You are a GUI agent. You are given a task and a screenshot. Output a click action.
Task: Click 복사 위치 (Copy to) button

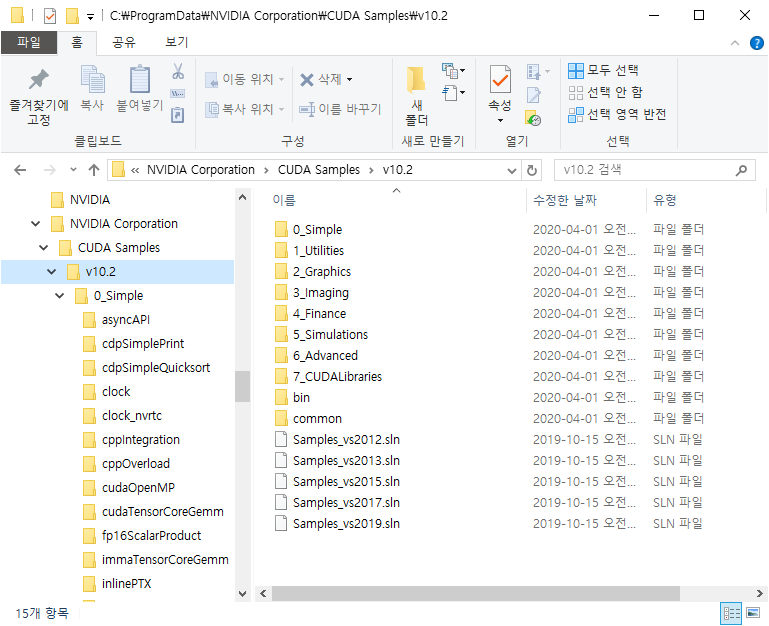tap(244, 109)
